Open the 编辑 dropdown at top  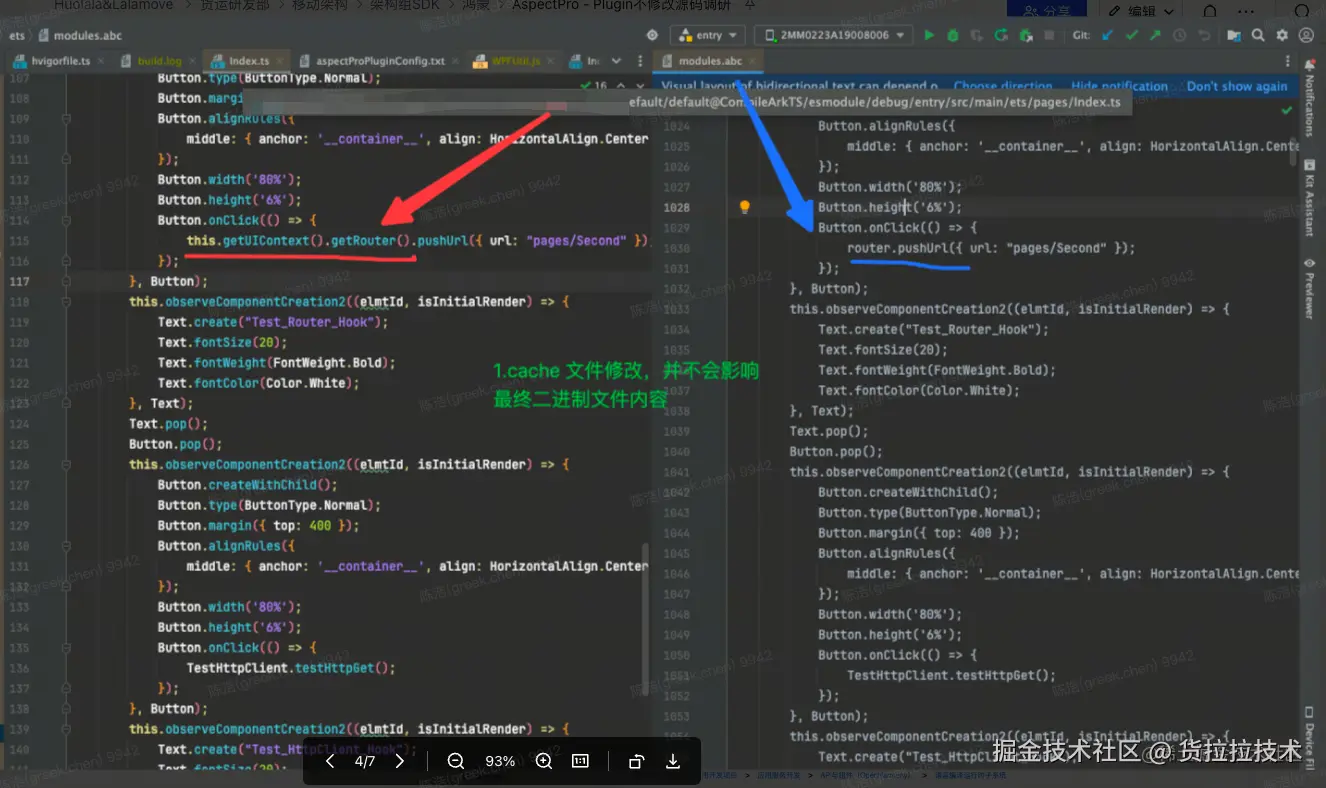1142,11
